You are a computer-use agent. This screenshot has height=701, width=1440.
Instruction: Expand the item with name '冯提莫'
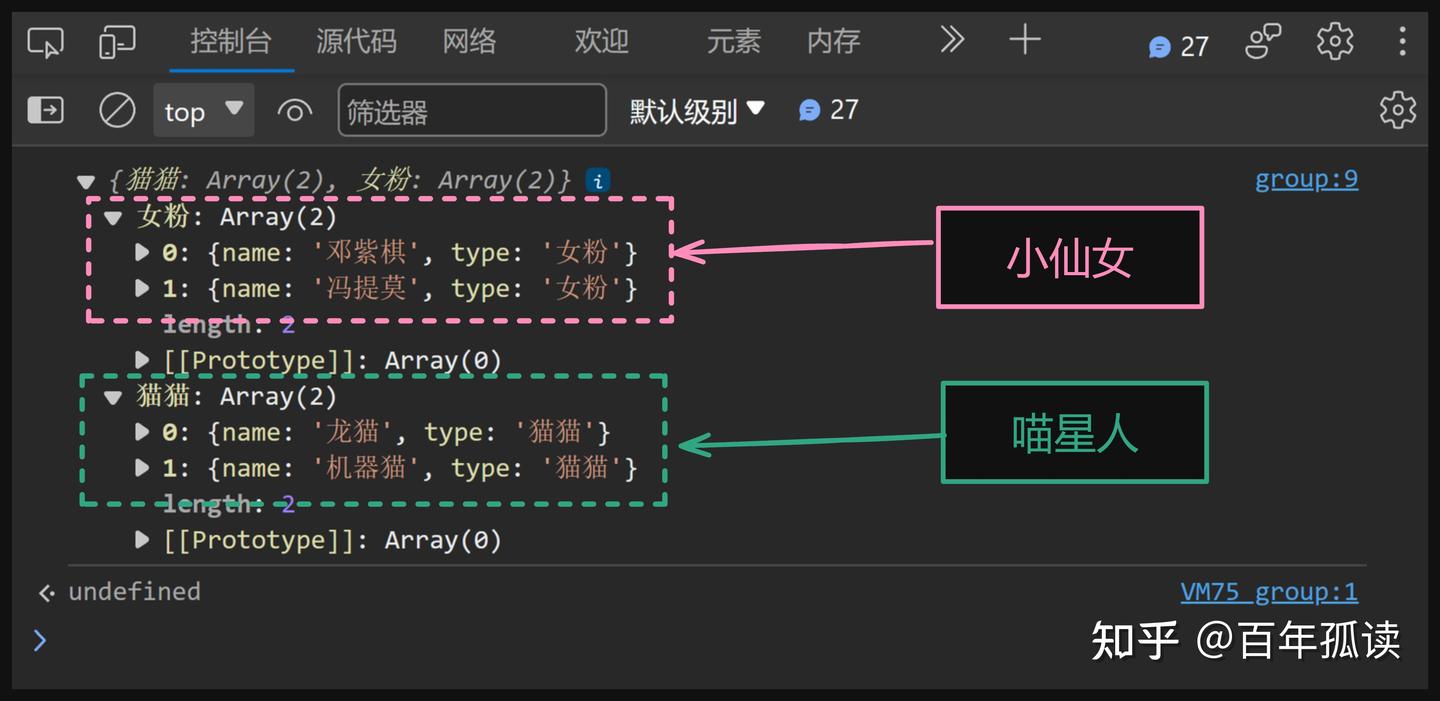coord(142,289)
